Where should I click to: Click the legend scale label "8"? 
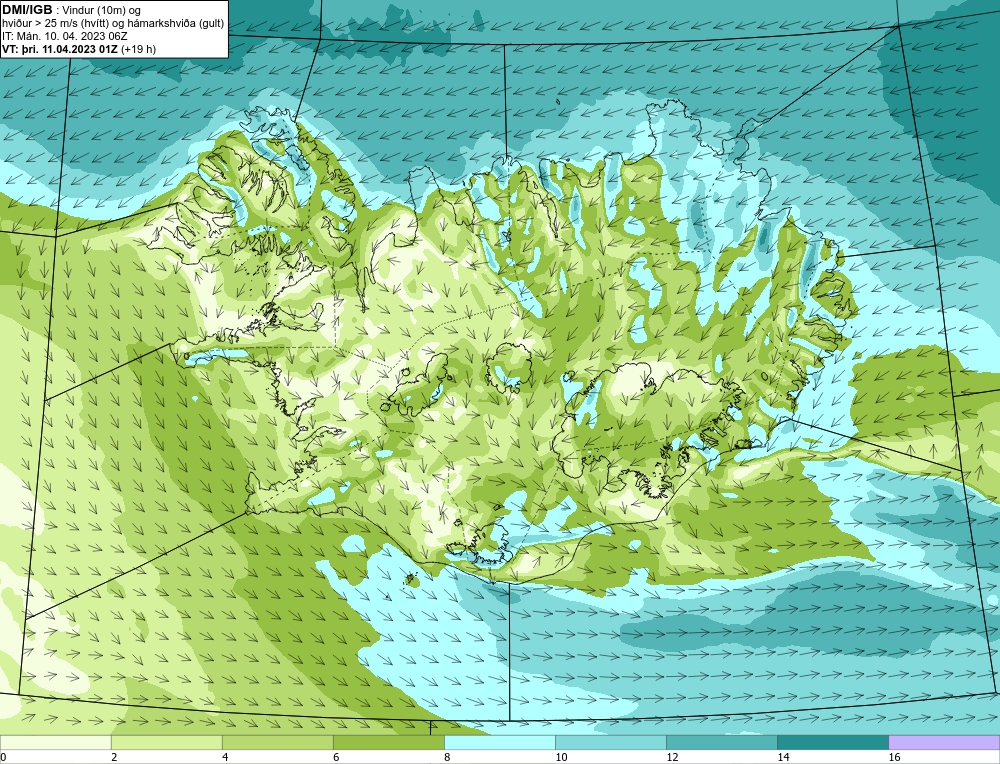click(x=446, y=758)
